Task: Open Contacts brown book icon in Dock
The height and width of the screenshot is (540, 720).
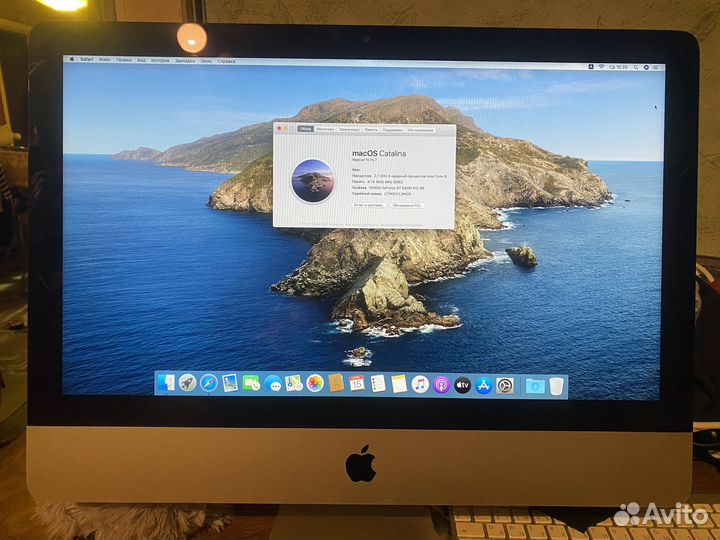Action: coord(336,383)
